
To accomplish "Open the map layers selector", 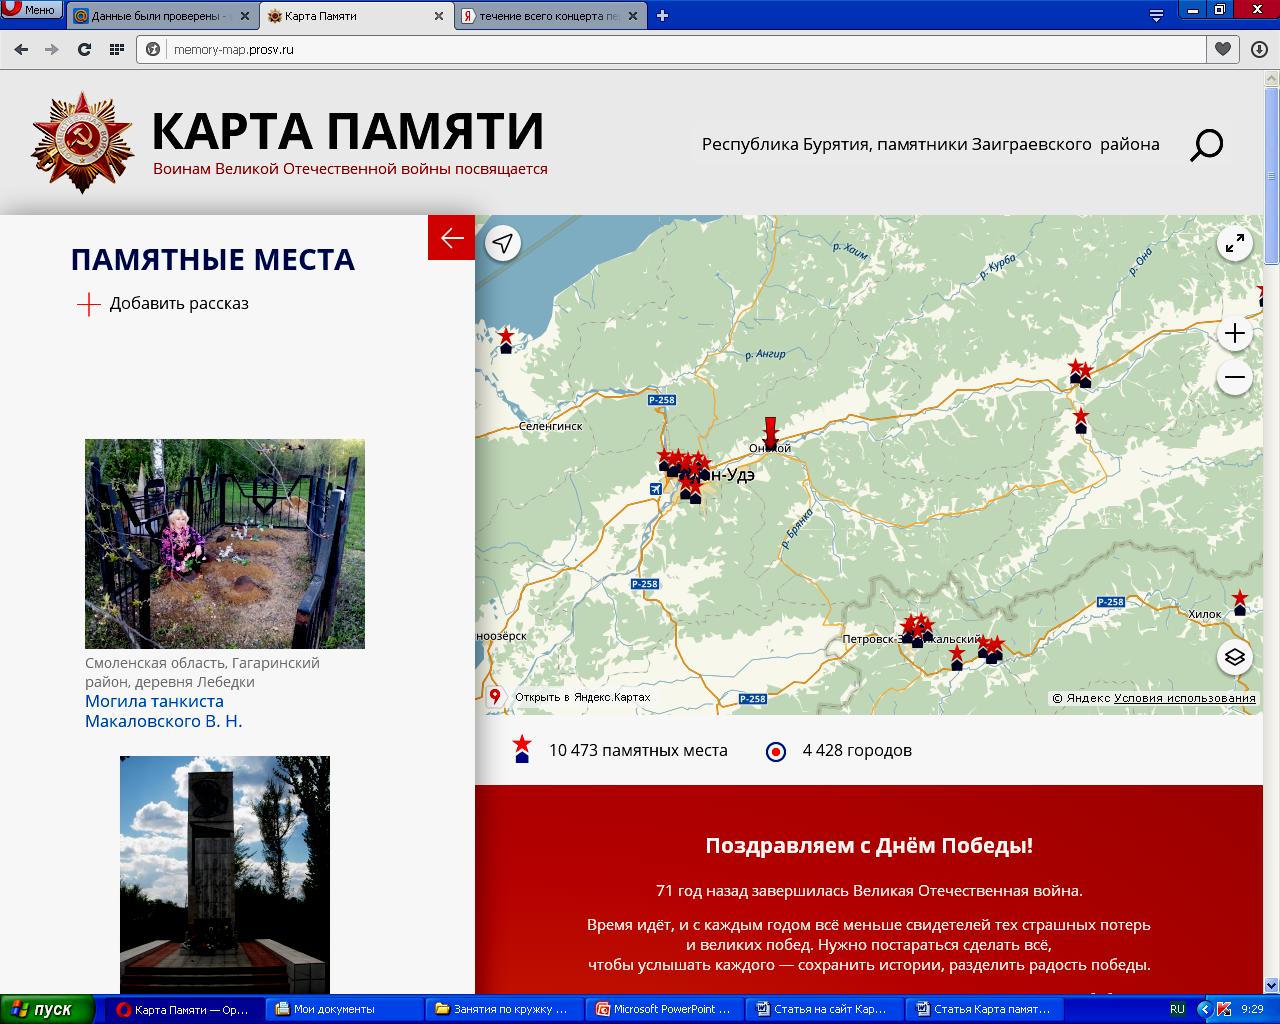I will point(1235,657).
